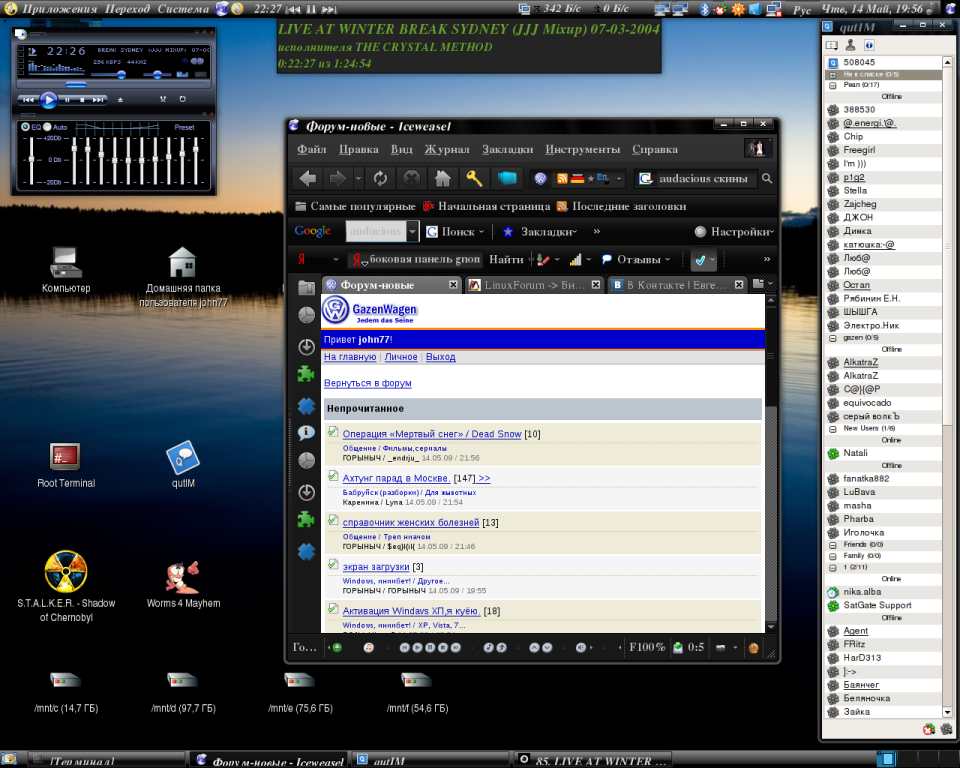Click Выход link
This screenshot has height=768, width=960.
pos(440,357)
